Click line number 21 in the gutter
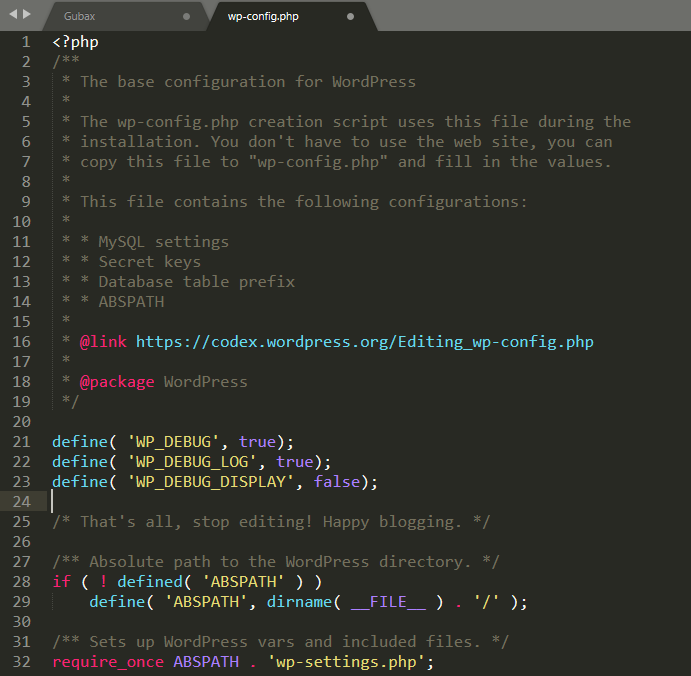Viewport: 691px width, 676px height. point(23,442)
